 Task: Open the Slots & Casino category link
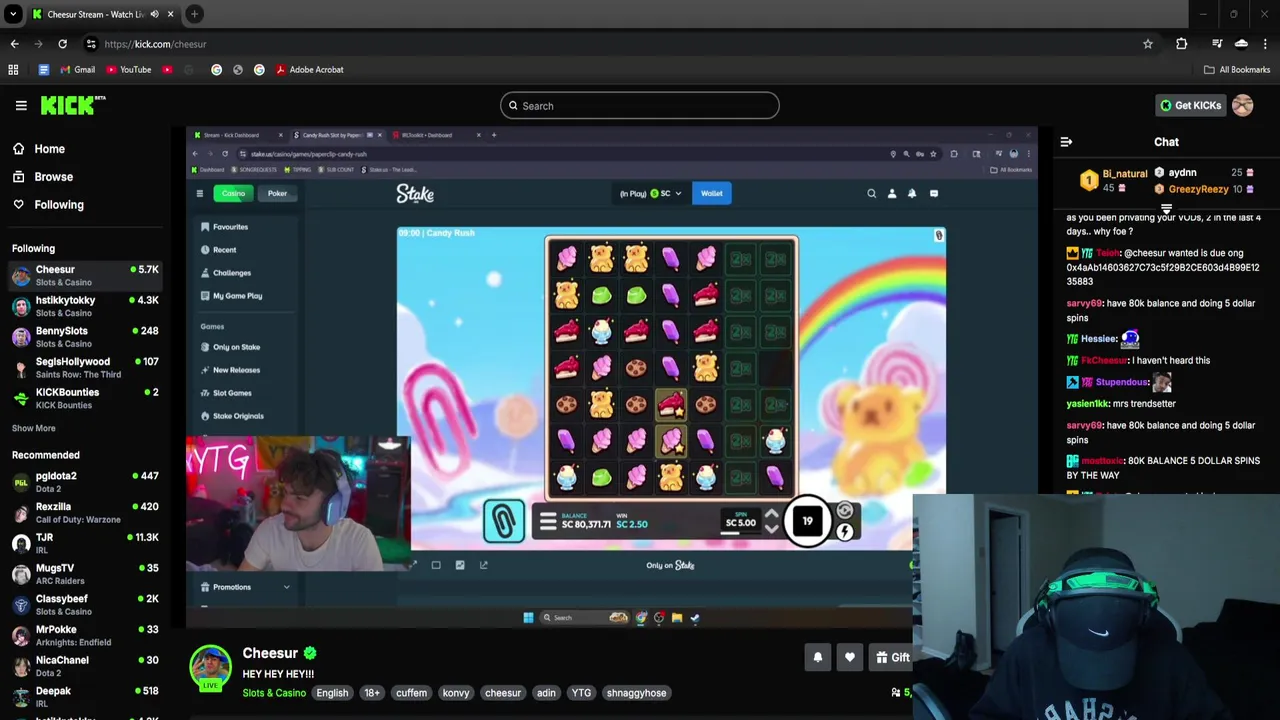(x=274, y=693)
